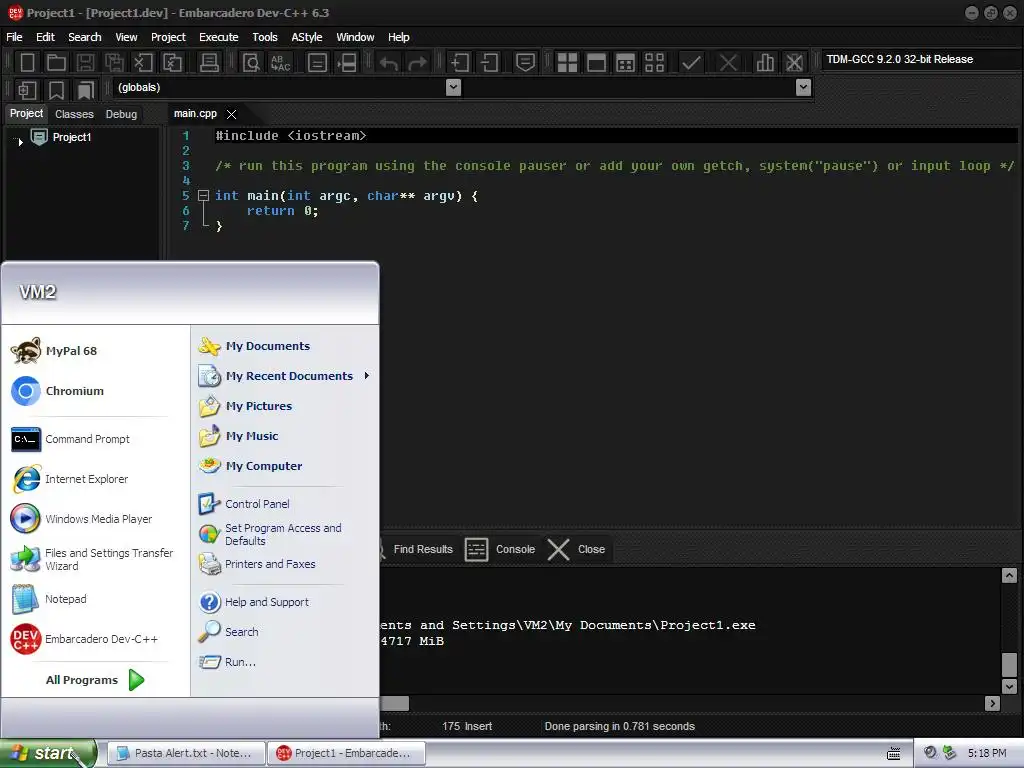The image size is (1024, 768).
Task: Click the compile log scroll down arrow
Action: click(1009, 686)
